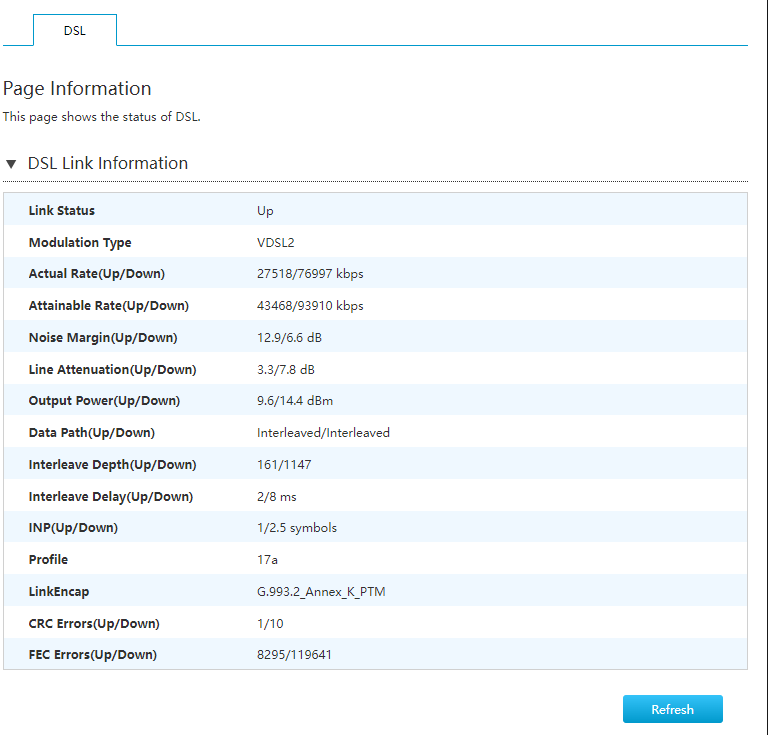
Task: Open the DSL tab
Action: [75, 30]
